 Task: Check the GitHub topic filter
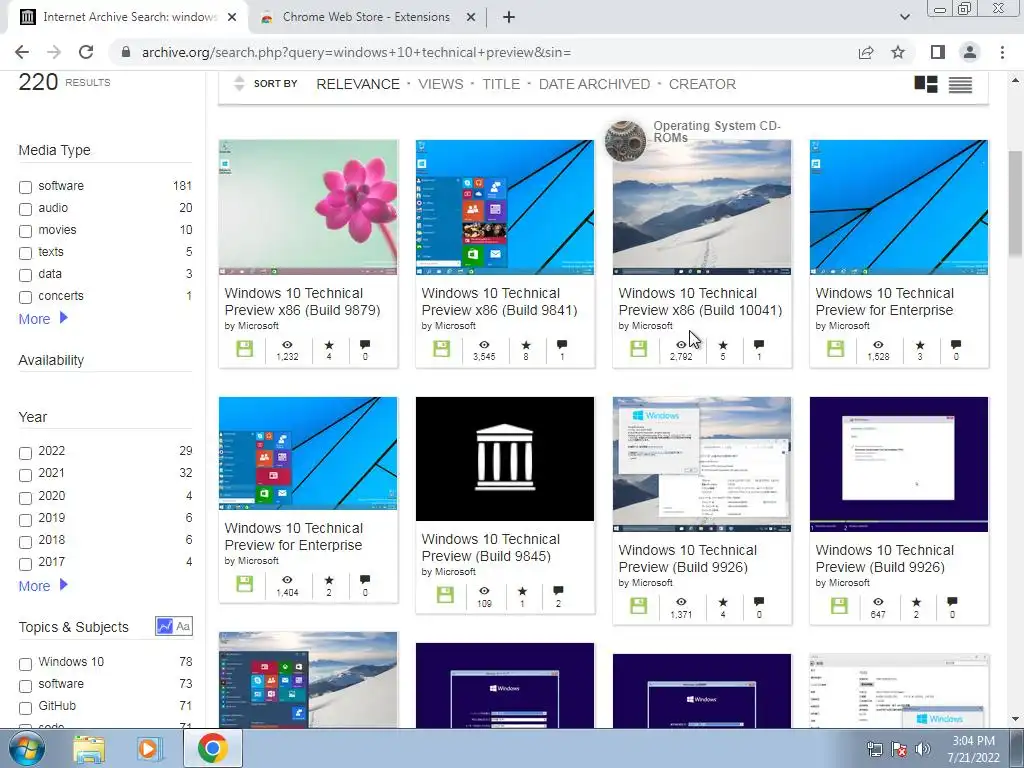[25, 708]
